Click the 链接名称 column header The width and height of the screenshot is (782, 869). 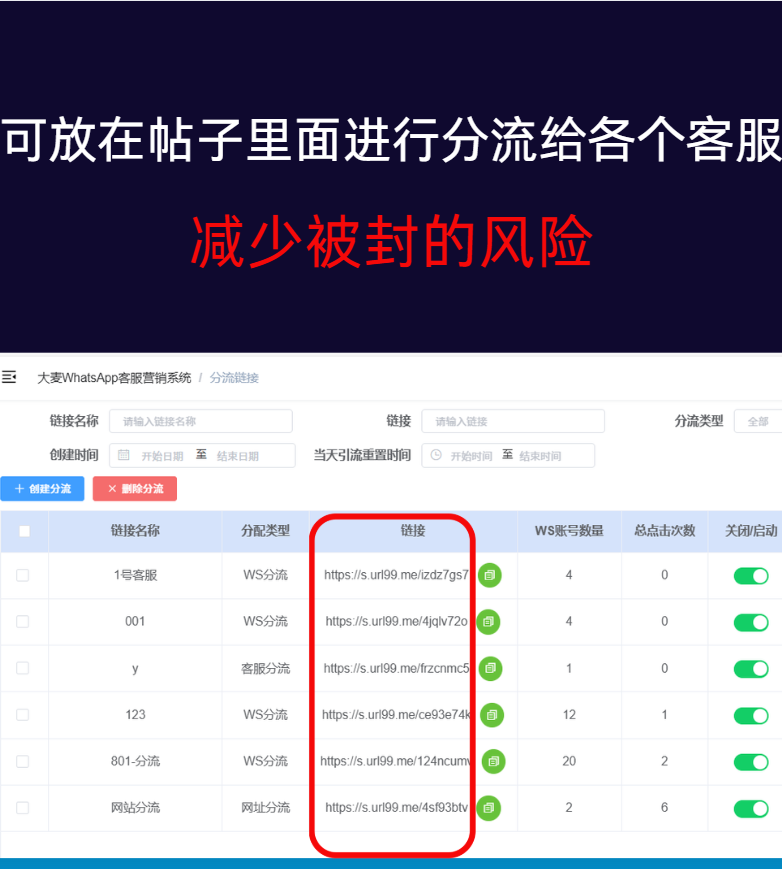click(135, 530)
